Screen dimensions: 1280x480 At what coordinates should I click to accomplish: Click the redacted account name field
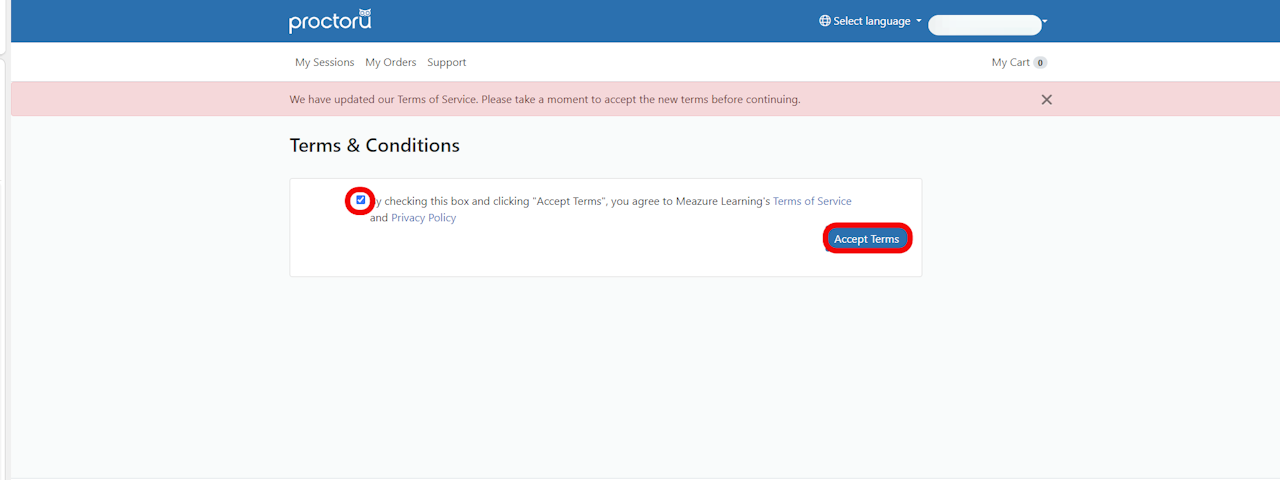(984, 25)
